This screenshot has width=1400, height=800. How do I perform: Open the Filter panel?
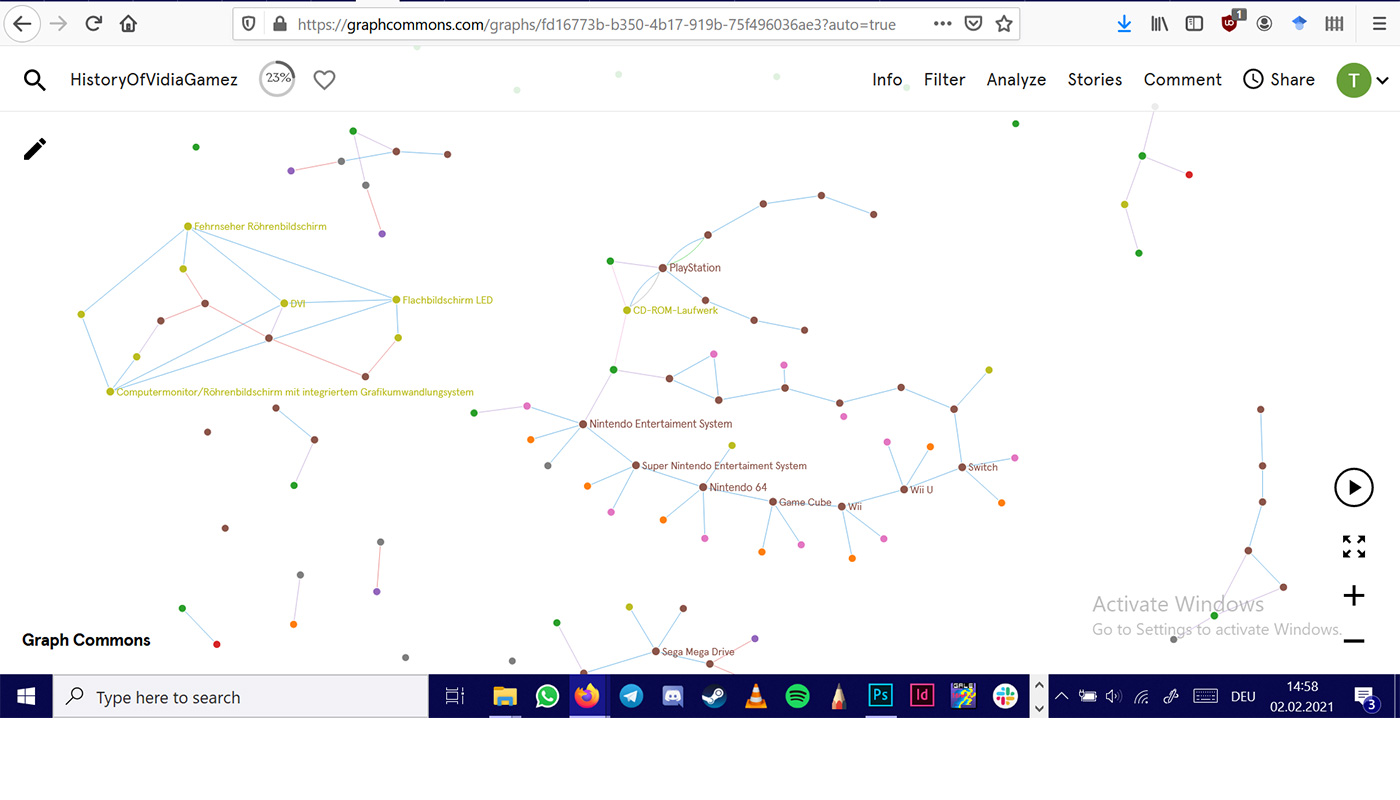944,80
